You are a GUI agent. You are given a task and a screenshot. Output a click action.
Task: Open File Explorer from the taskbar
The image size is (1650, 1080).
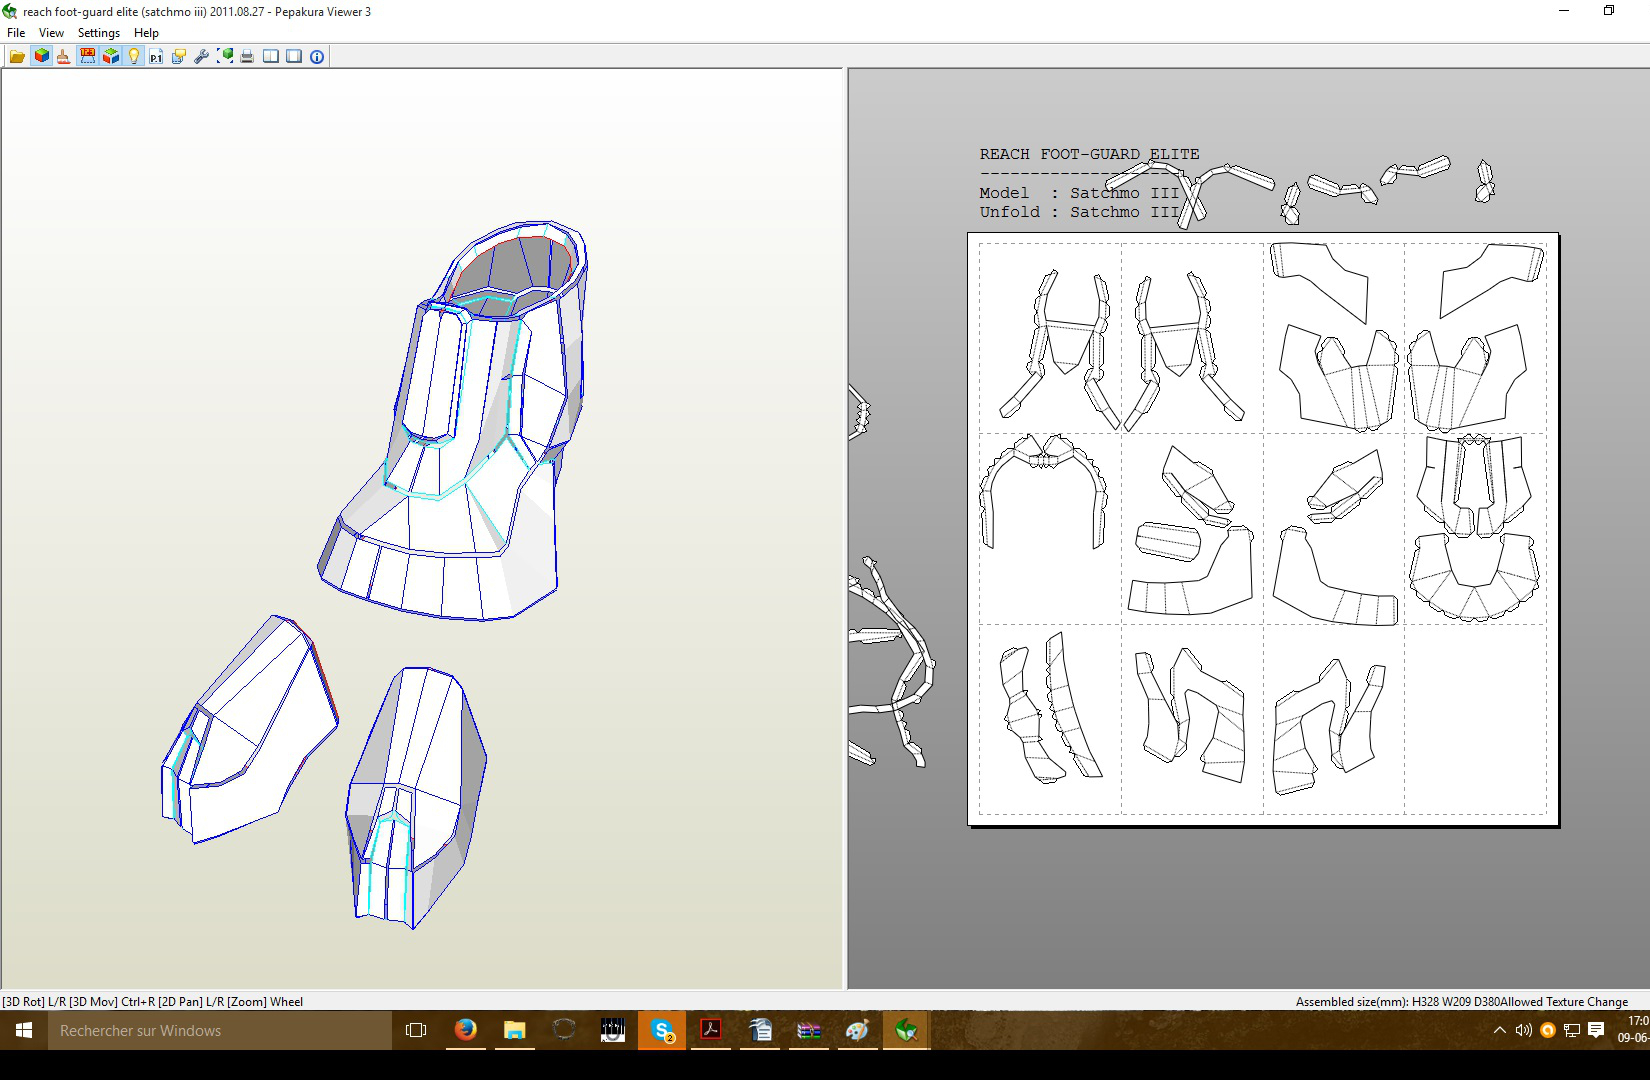point(515,1030)
